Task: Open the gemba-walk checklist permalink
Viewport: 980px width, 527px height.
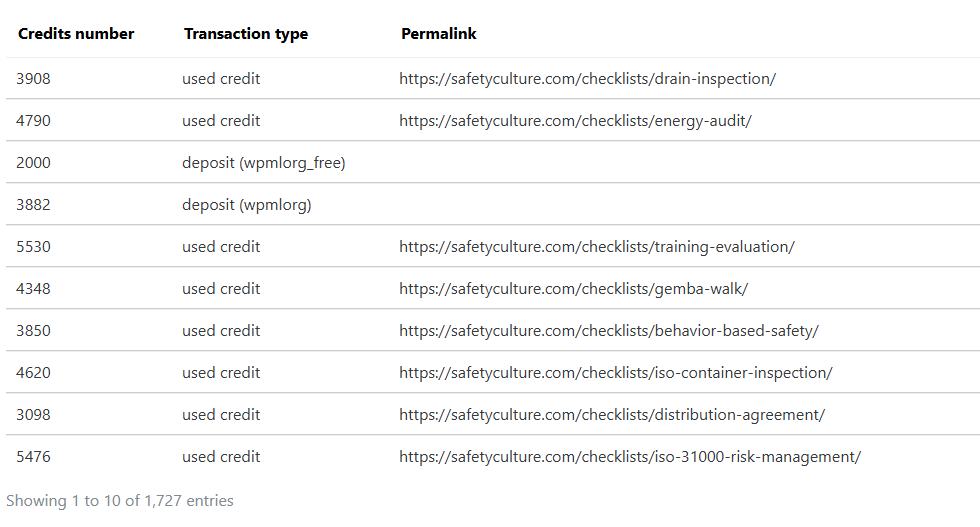Action: tap(574, 289)
